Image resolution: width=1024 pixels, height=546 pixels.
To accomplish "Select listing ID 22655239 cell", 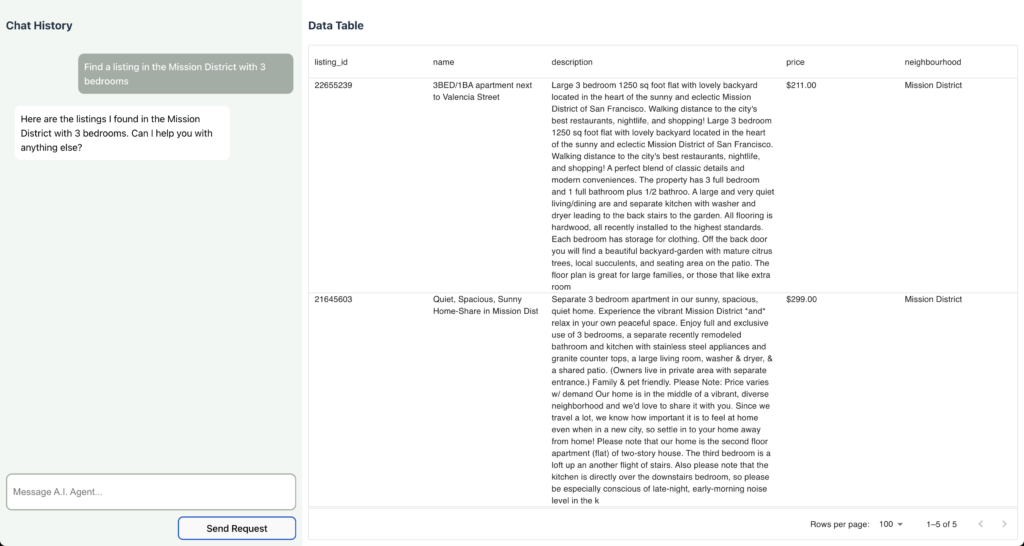I will point(333,86).
